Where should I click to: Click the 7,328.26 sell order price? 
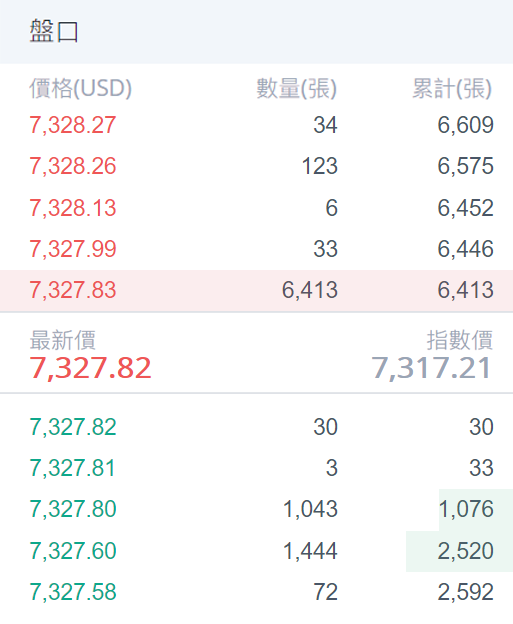click(73, 166)
